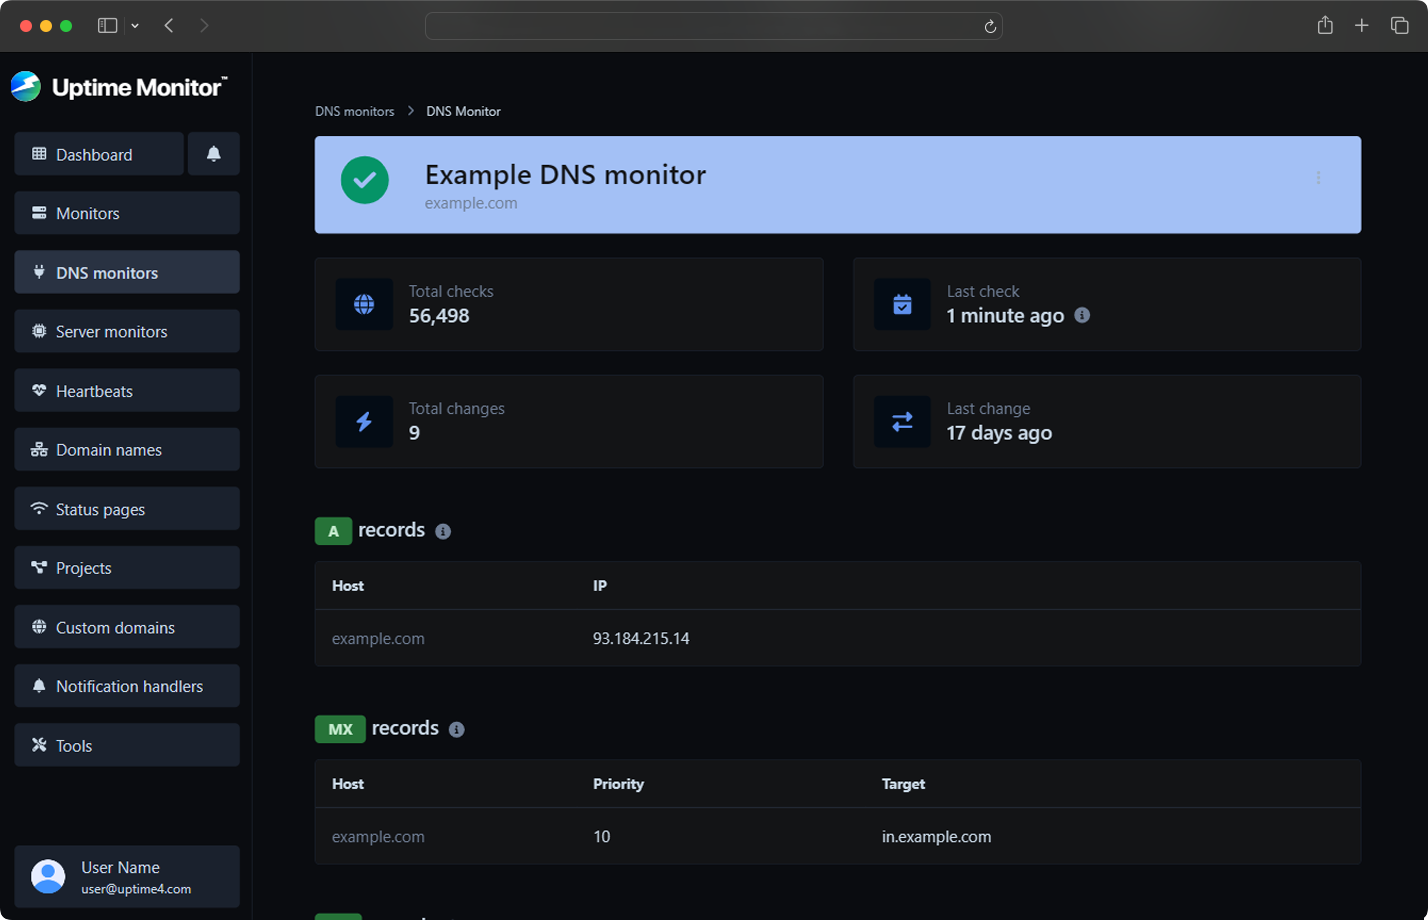Open the Dashboard grid icon
This screenshot has width=1428, height=920.
pyautogui.click(x=38, y=154)
